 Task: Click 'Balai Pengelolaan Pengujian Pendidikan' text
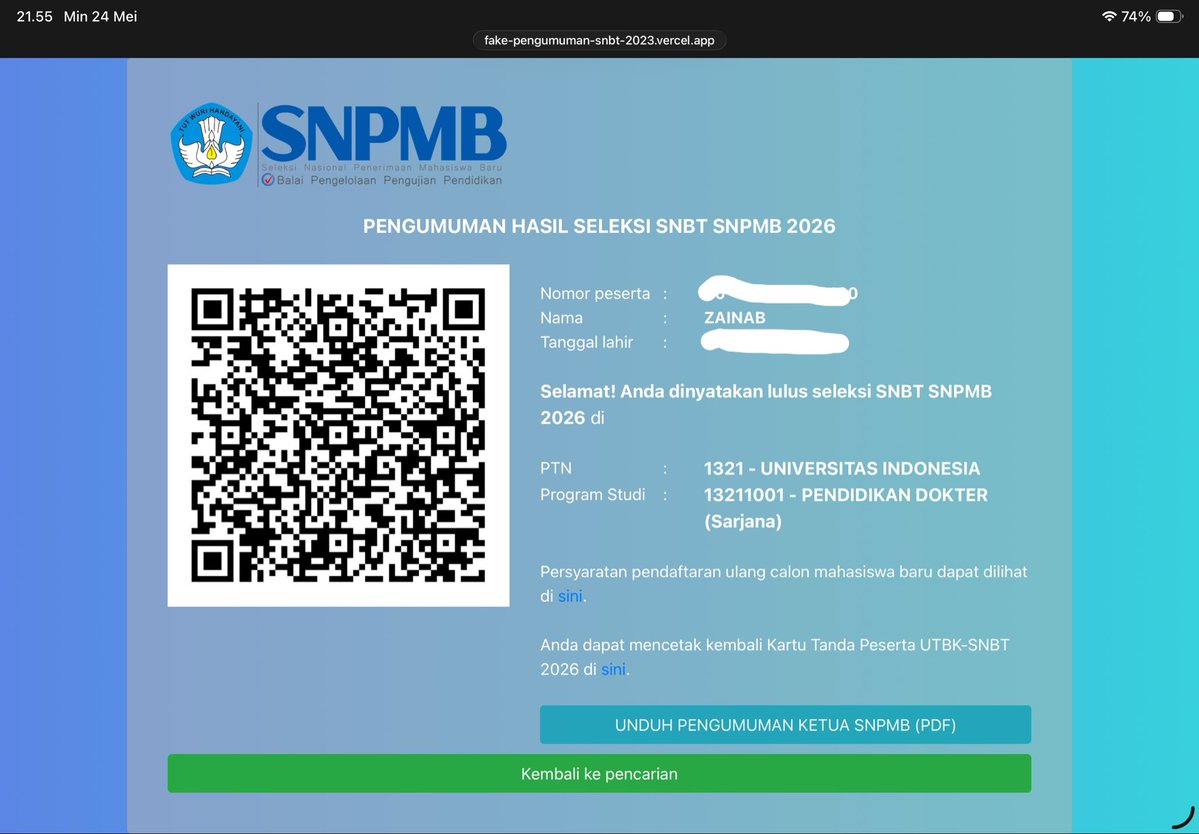point(389,180)
